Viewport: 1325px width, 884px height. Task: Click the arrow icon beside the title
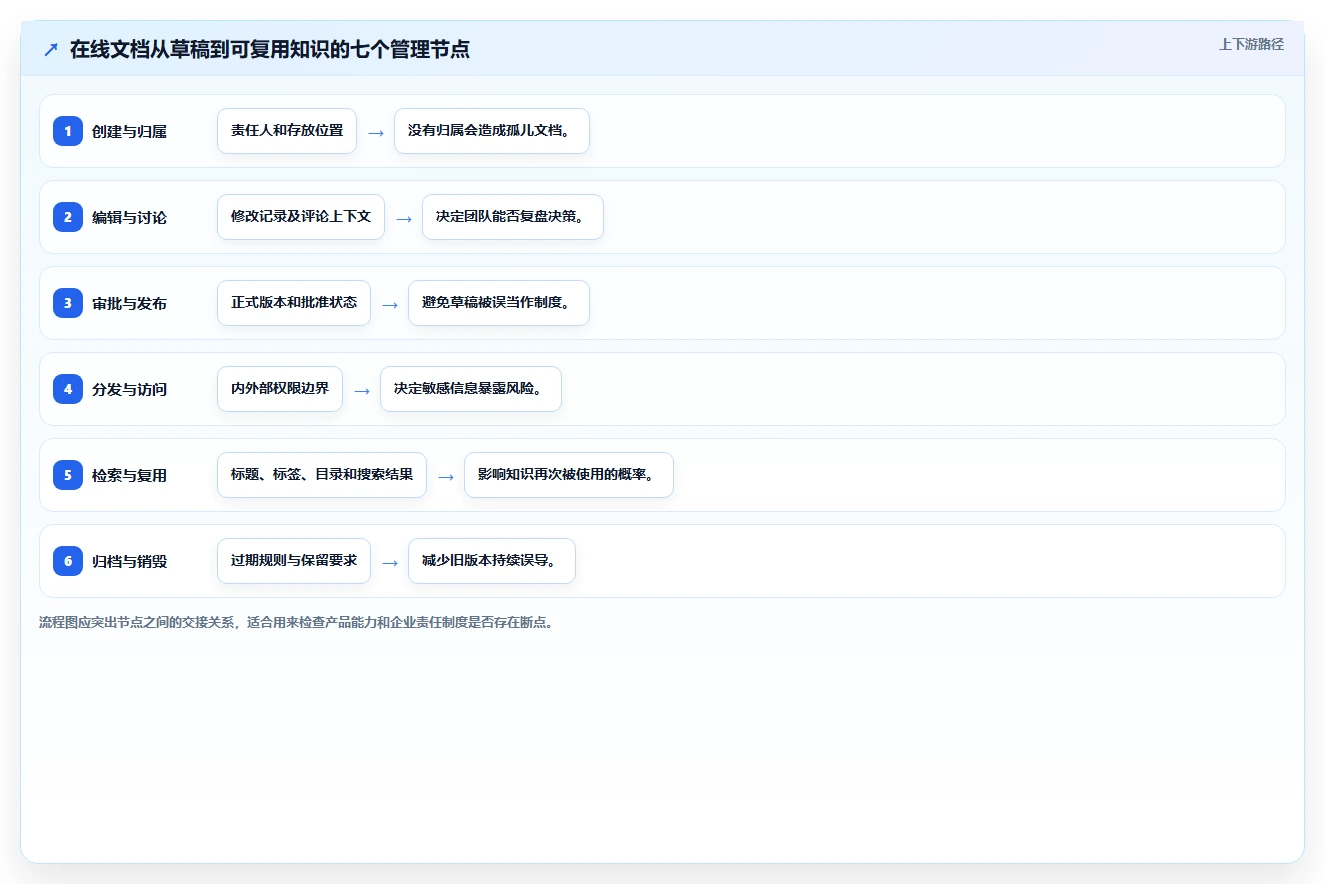point(51,50)
